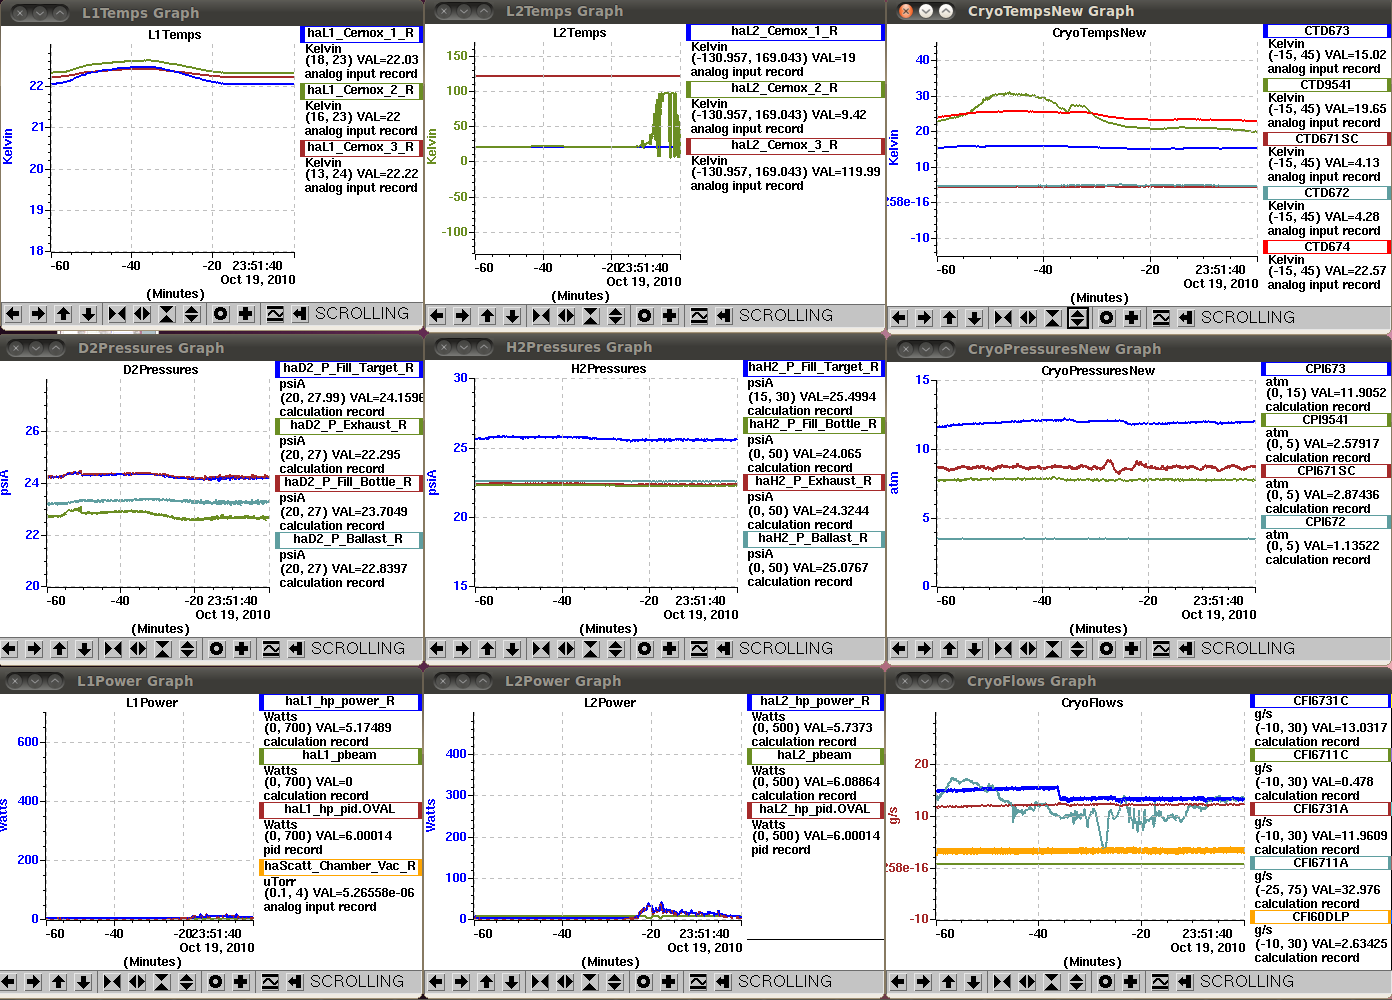The image size is (1392, 1000).
Task: Focus the H2Pressures Graph title bar
Action: [655, 347]
